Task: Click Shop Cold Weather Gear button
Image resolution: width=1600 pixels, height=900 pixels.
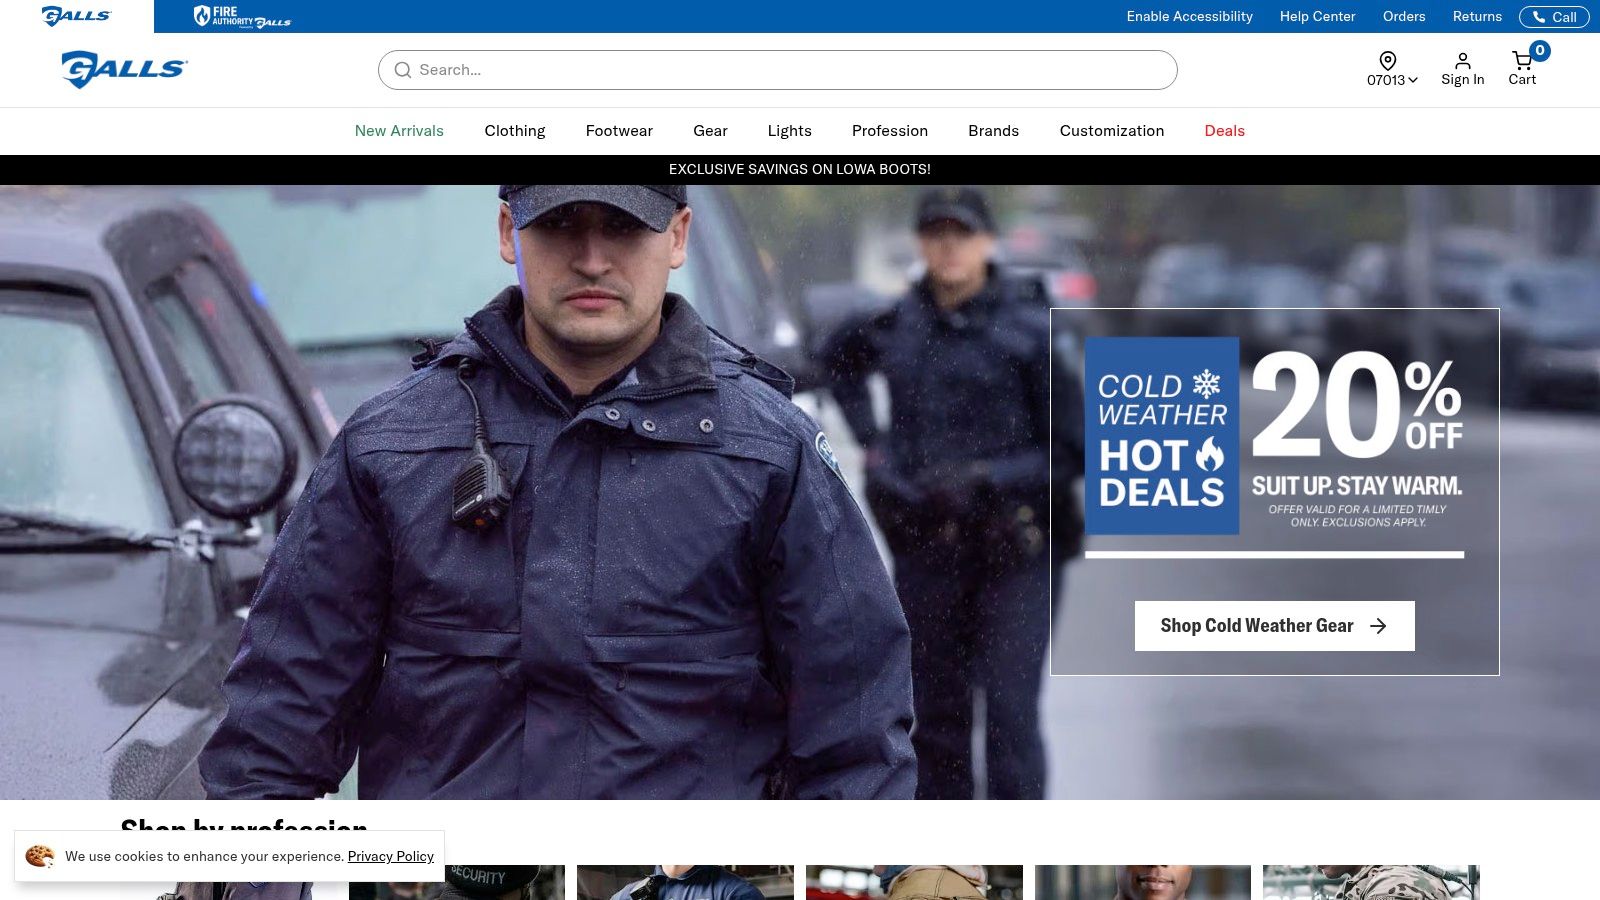Action: 1274,626
